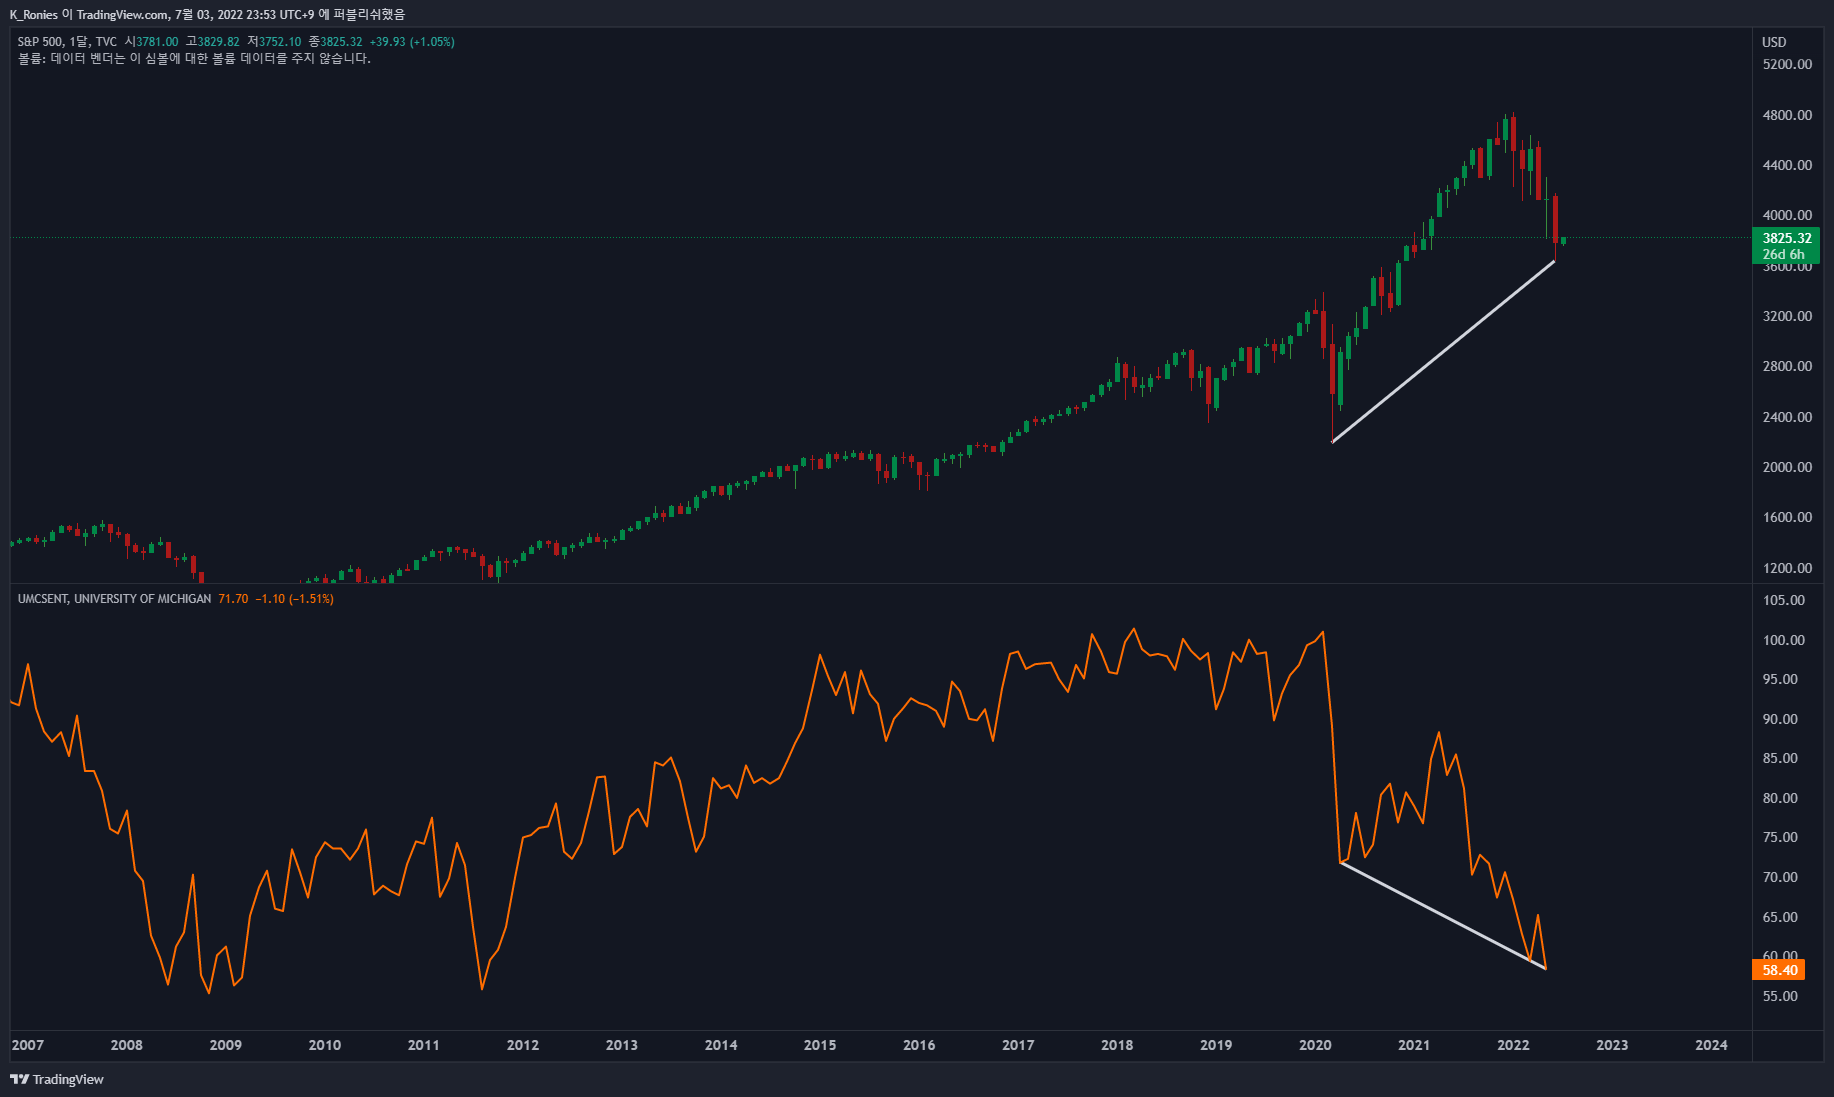Click the 75.00 sentiment axis label
1834x1097 pixels.
pos(1780,837)
